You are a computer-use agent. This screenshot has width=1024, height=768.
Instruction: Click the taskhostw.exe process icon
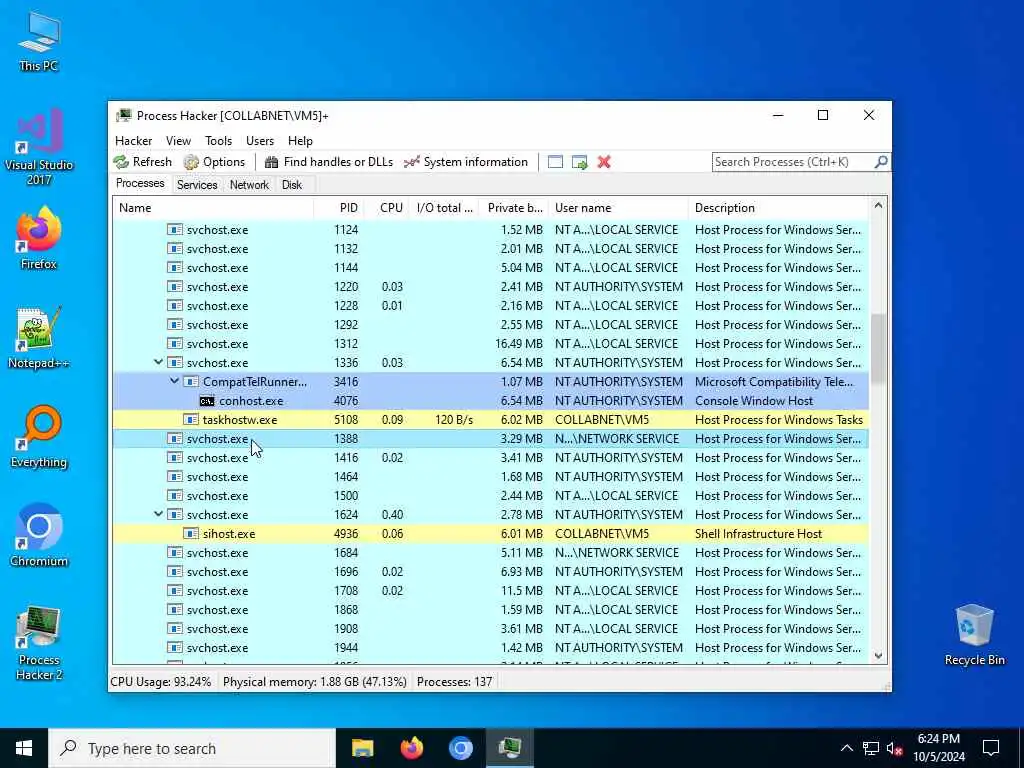coord(191,420)
